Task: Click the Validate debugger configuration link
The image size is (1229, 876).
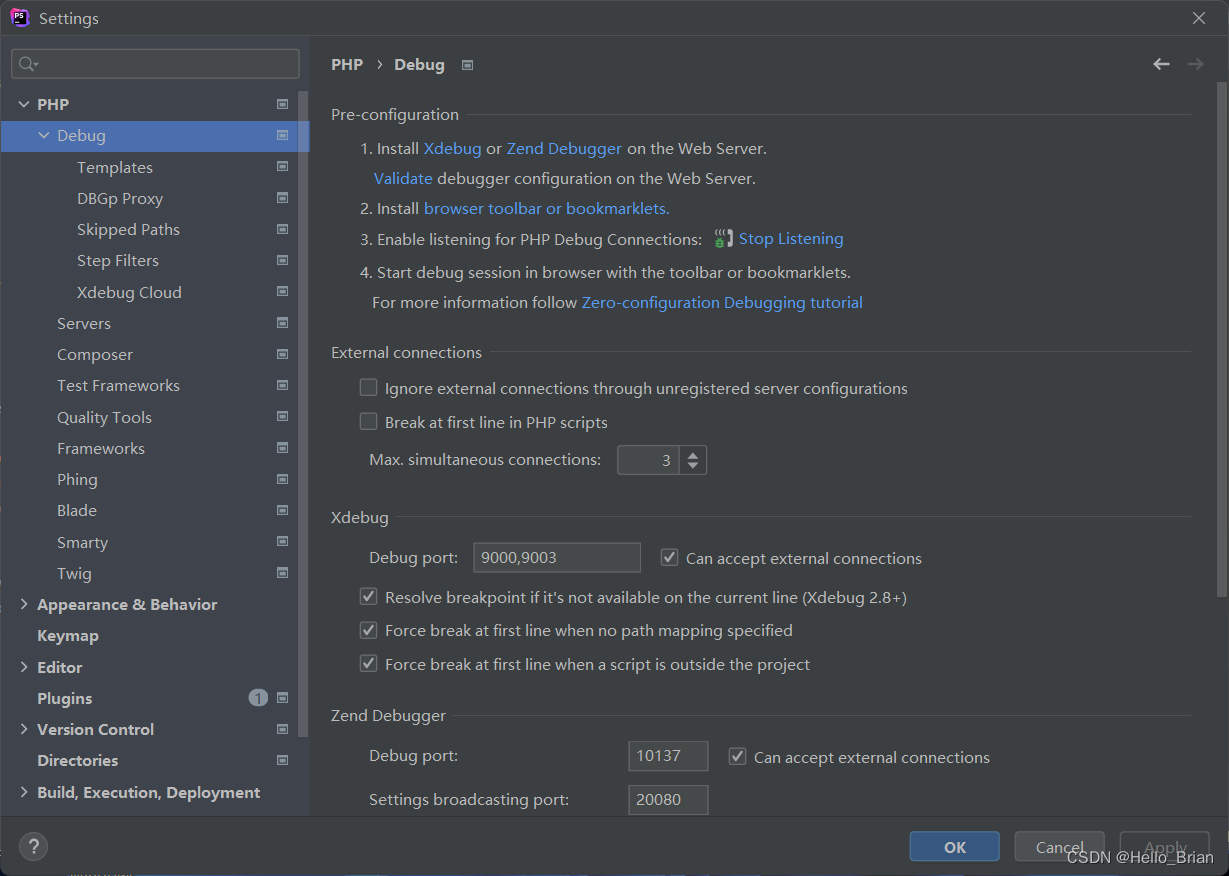Action: (x=403, y=179)
